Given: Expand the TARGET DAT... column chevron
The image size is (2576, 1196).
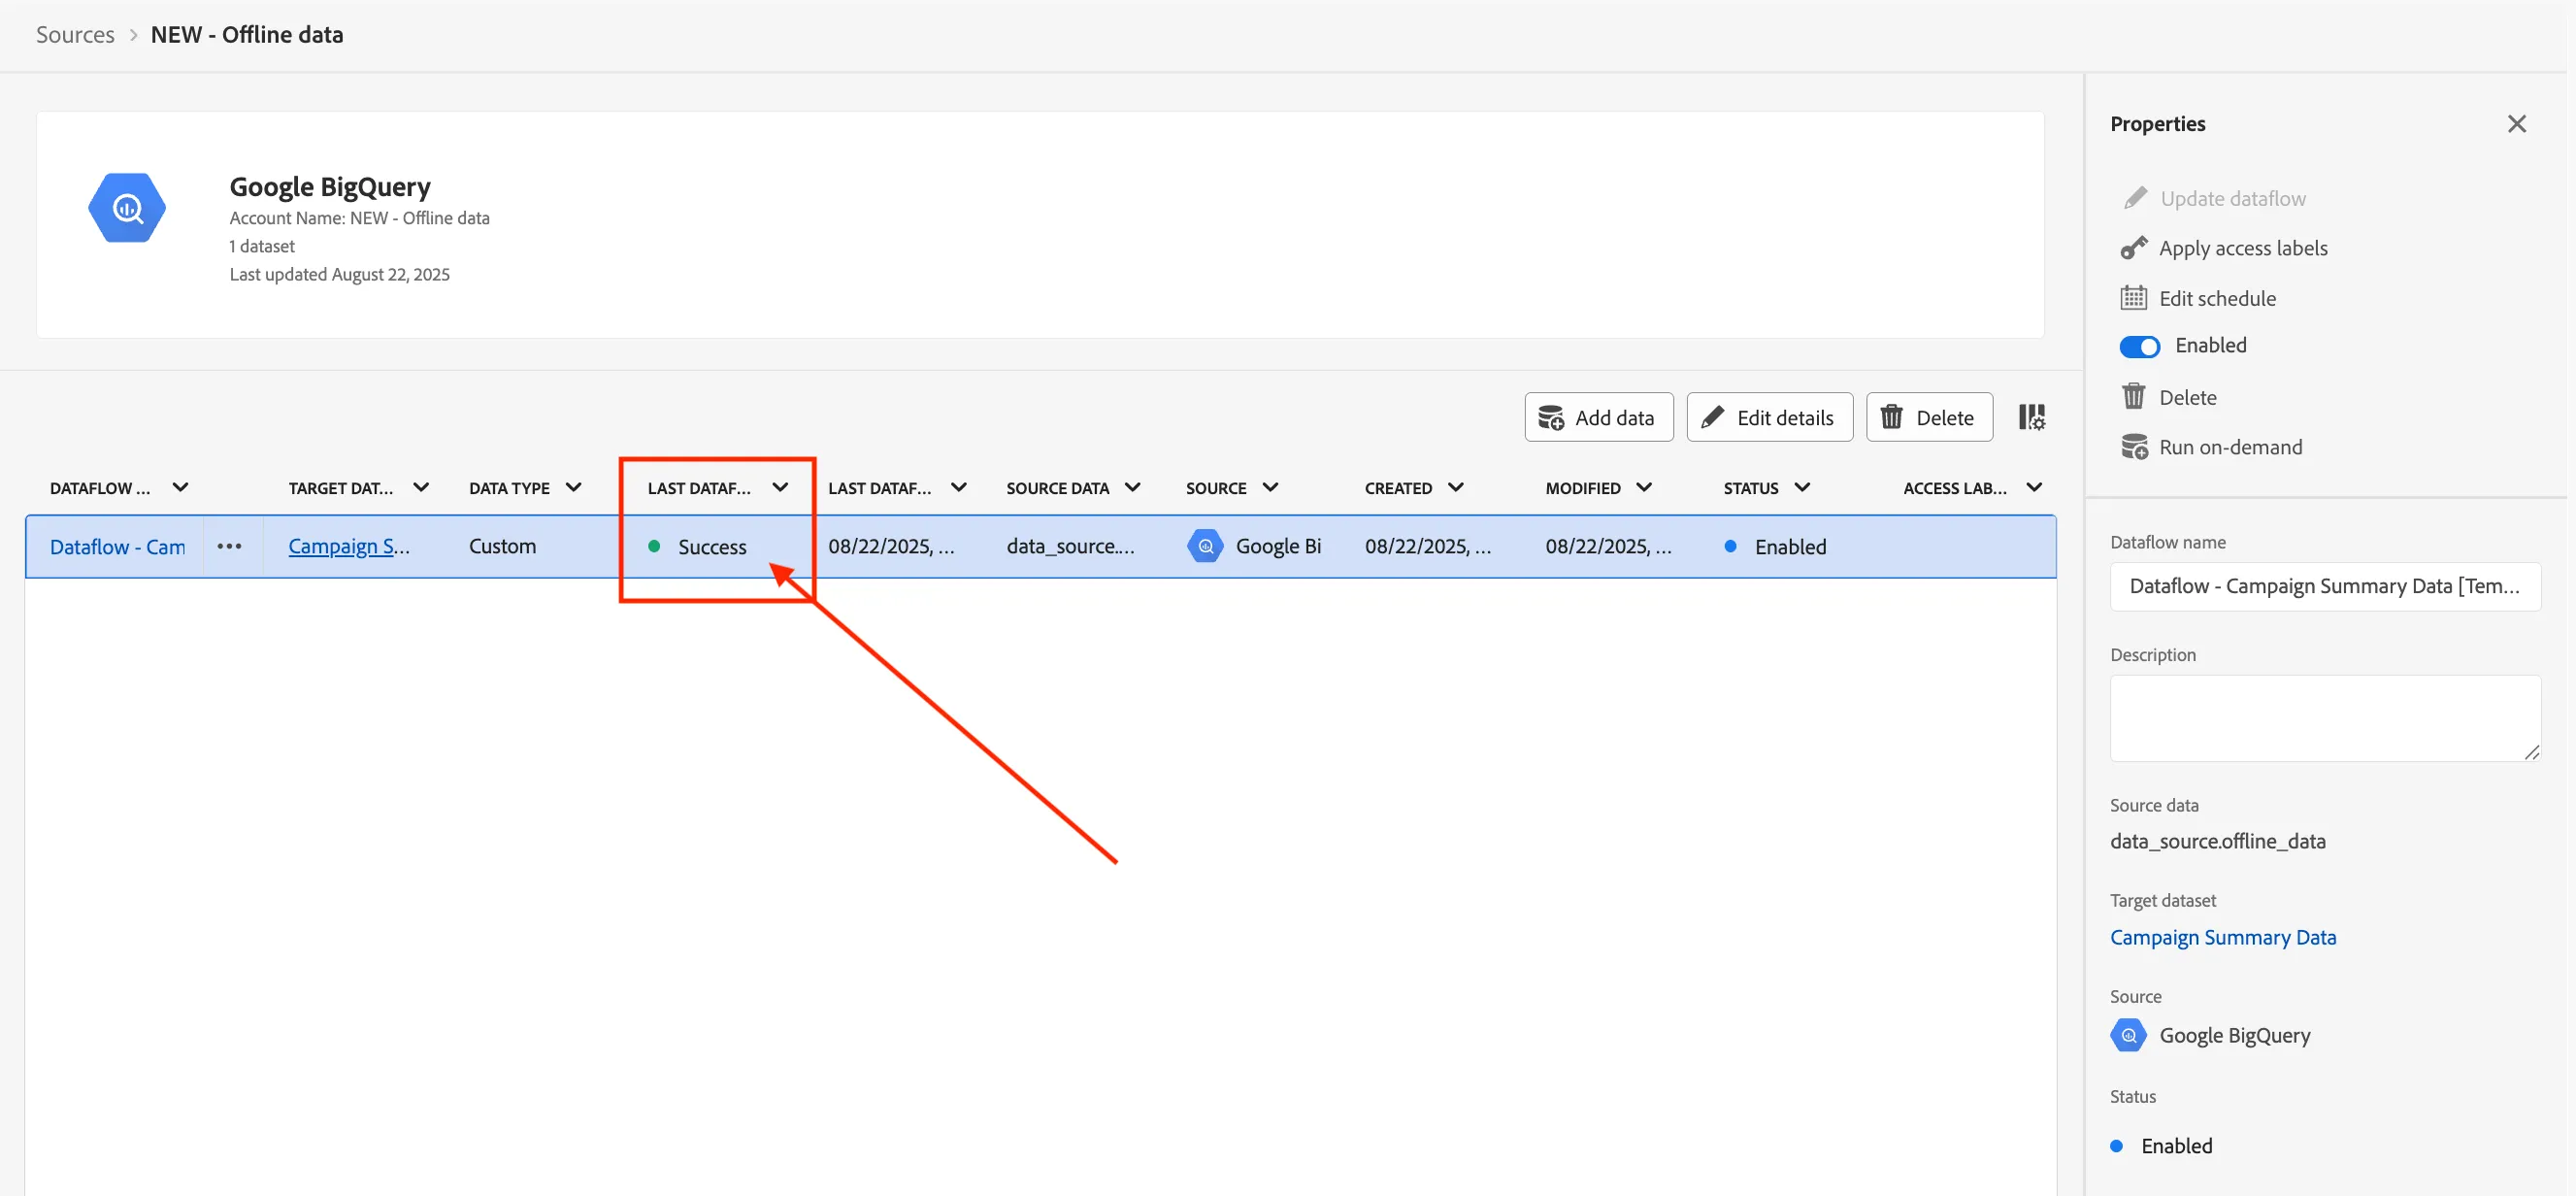Looking at the screenshot, I should tap(421, 487).
